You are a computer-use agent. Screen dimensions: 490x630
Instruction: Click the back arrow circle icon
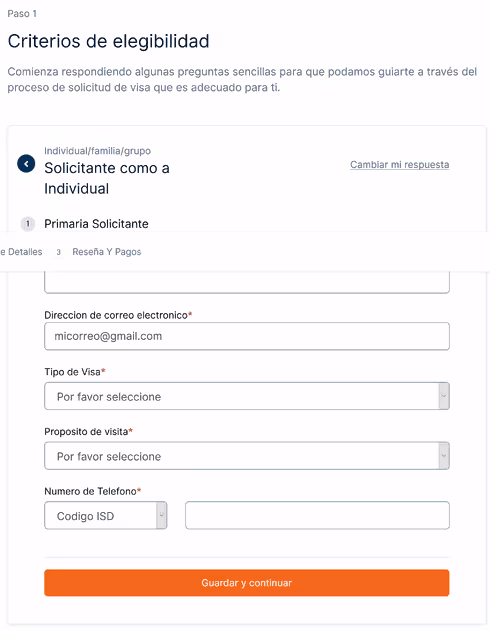pos(26,164)
